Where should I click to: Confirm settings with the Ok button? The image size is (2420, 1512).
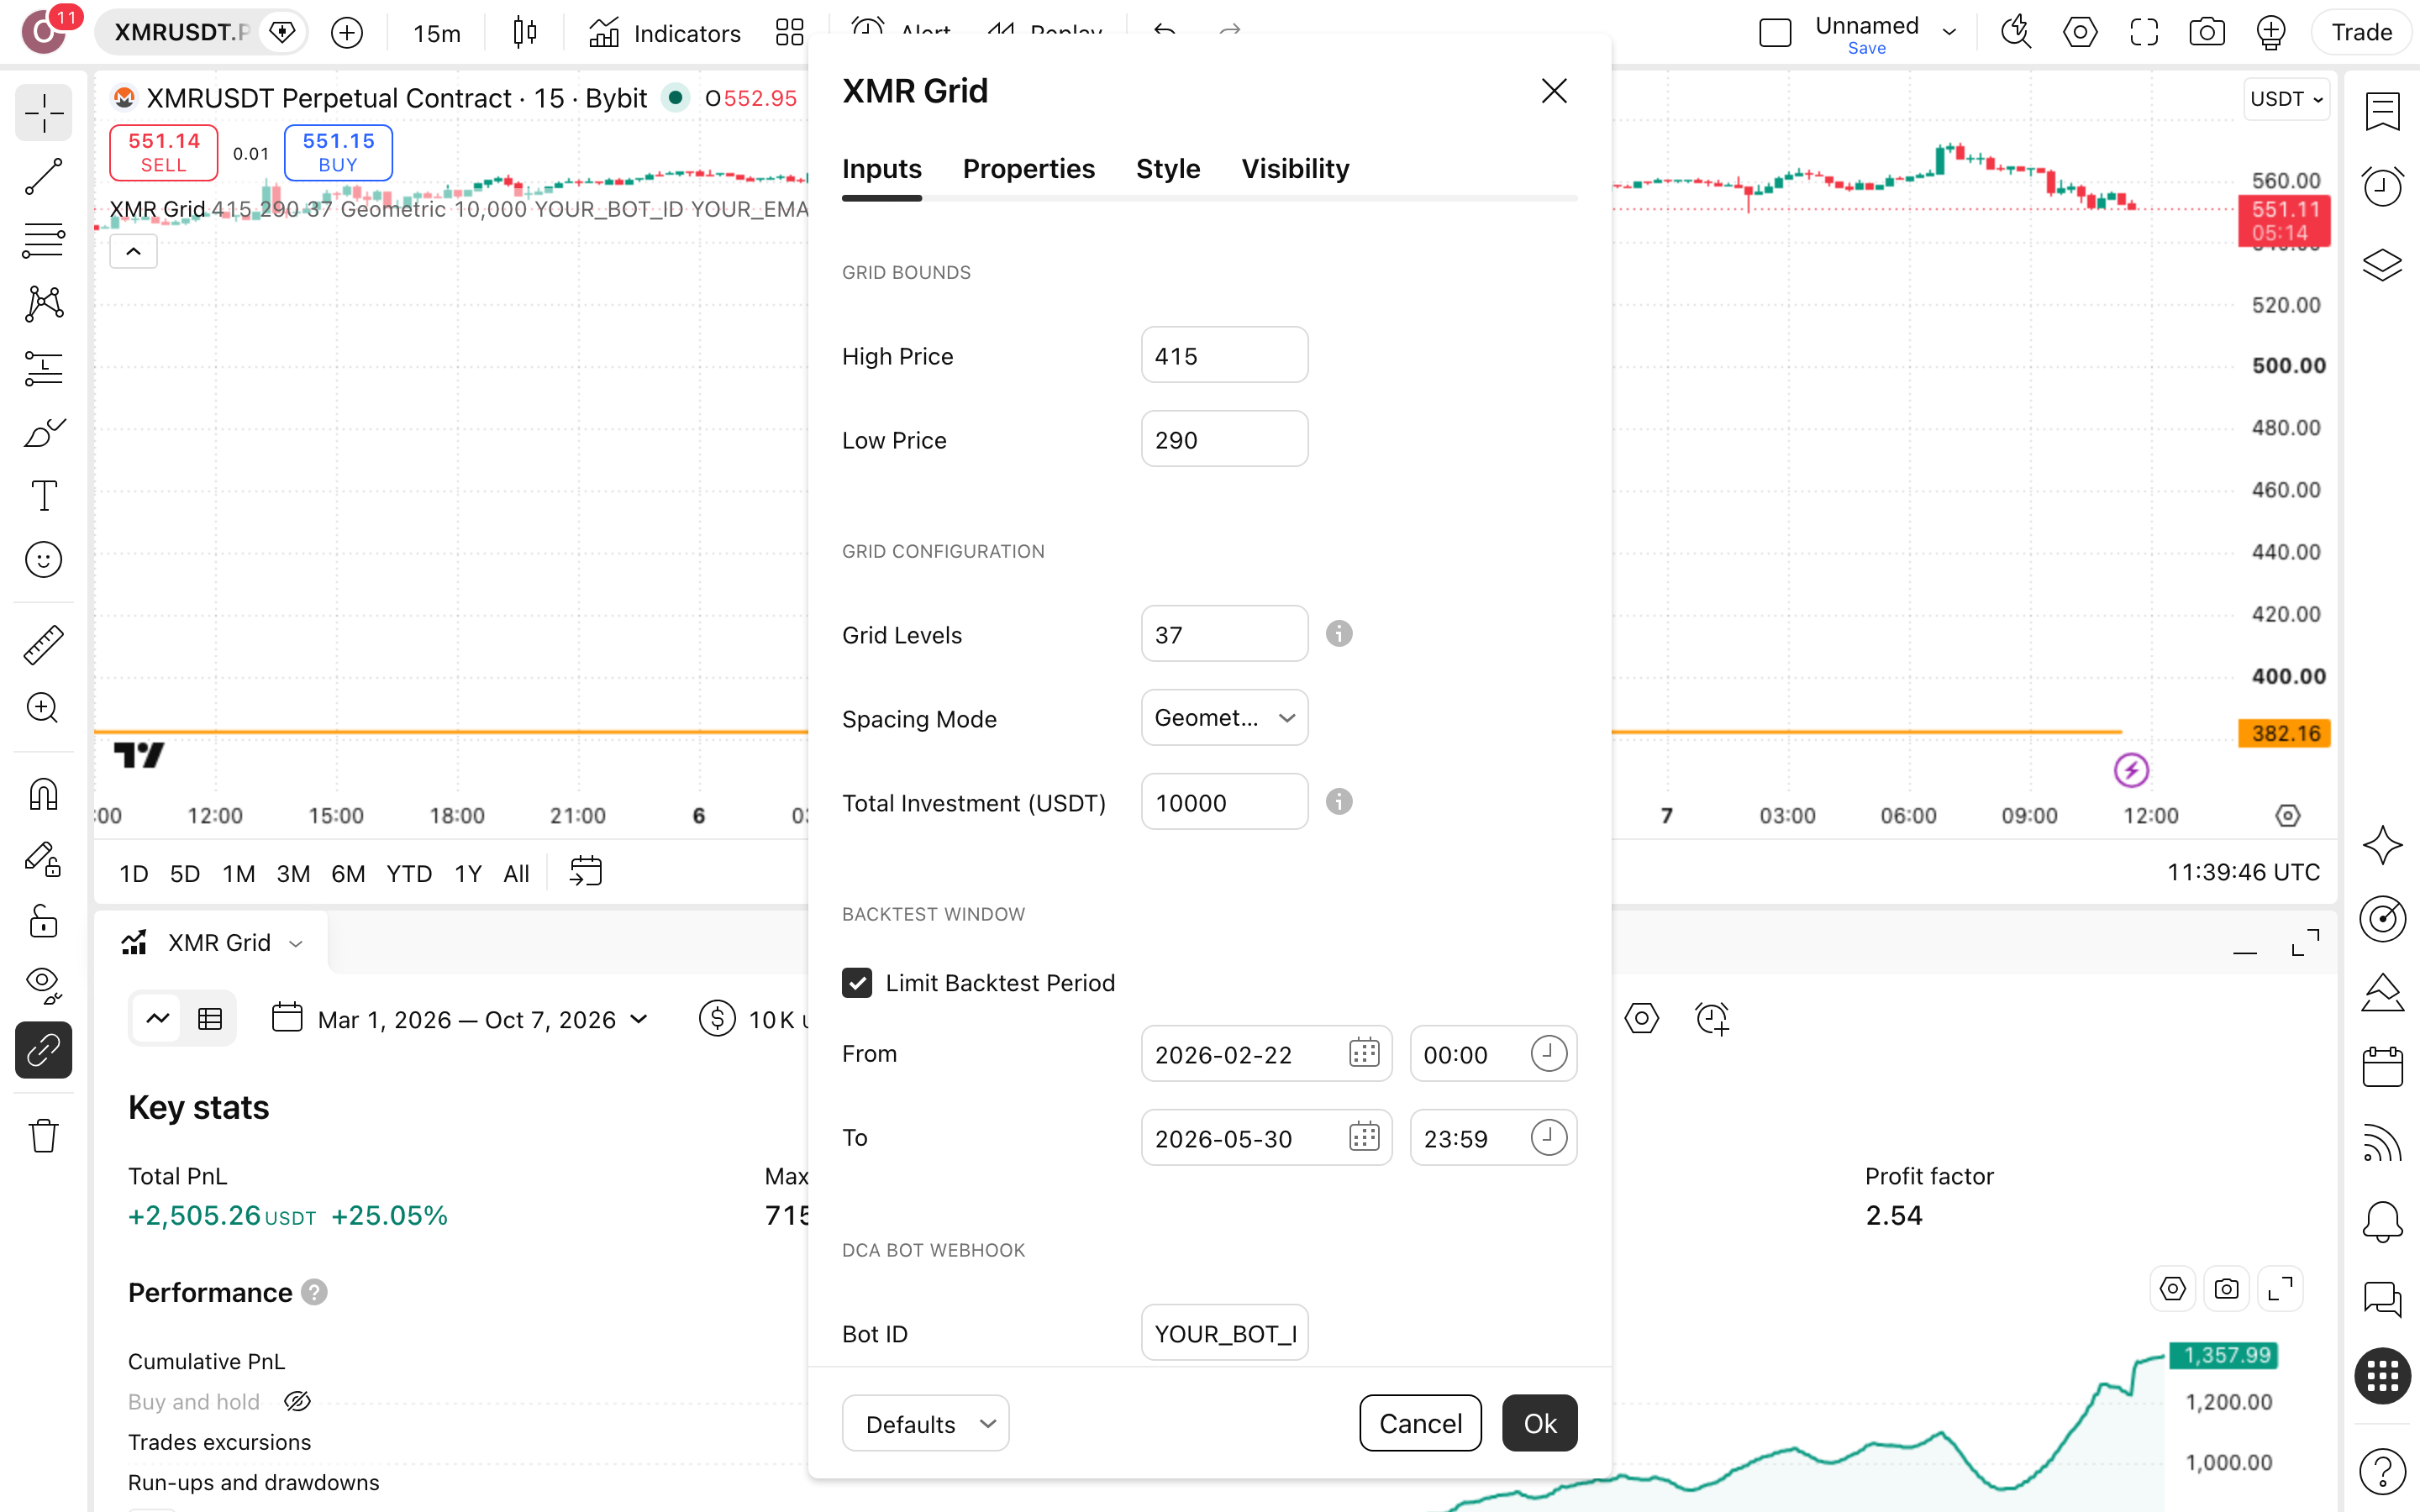(x=1539, y=1423)
